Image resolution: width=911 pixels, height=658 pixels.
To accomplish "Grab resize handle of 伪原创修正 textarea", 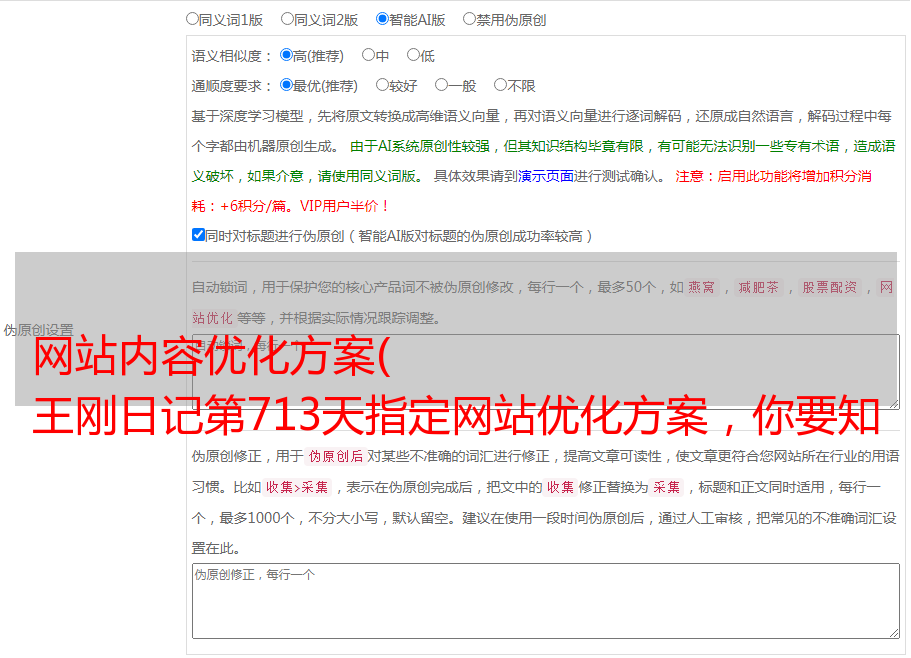I will 894,633.
